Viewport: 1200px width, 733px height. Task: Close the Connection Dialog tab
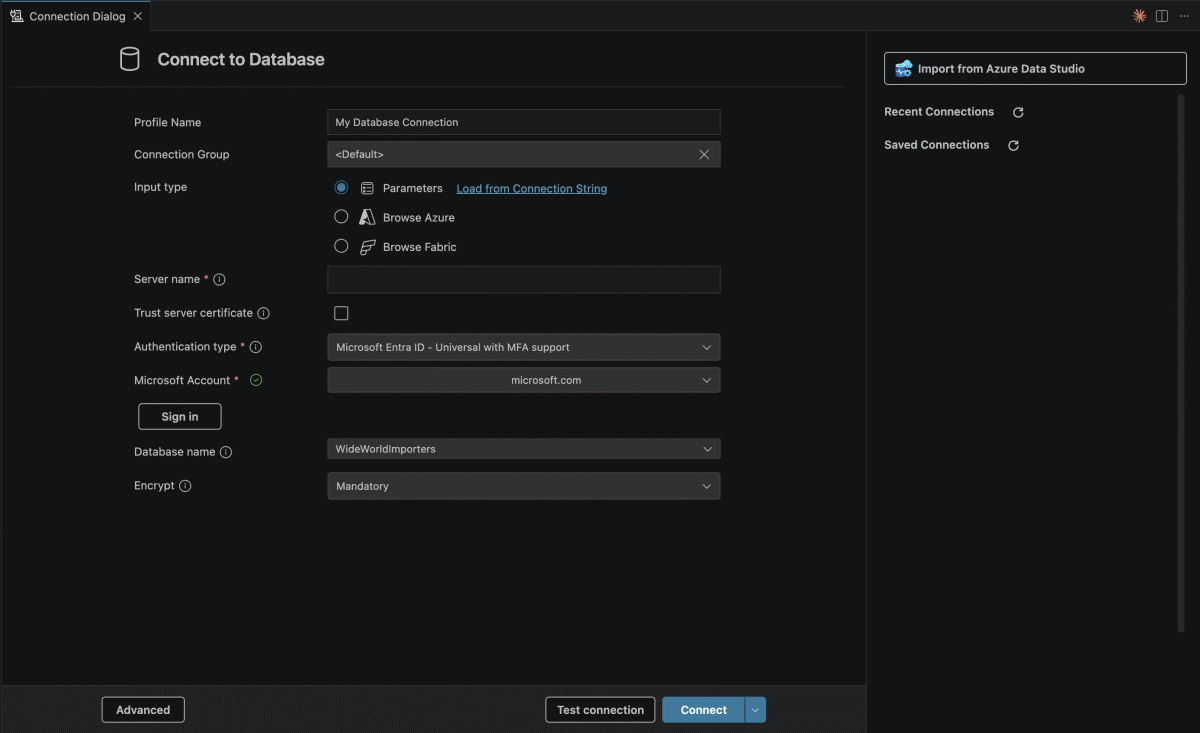pyautogui.click(x=137, y=16)
